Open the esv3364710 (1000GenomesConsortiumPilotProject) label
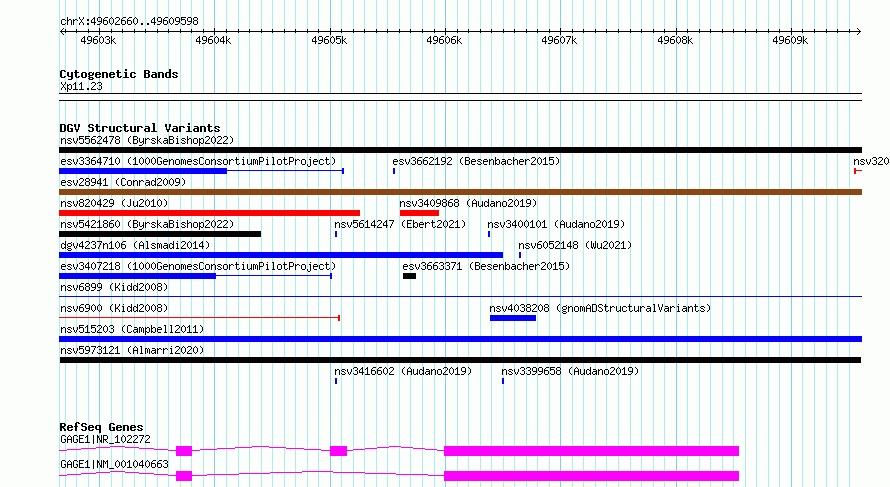This screenshot has width=890, height=487. click(198, 161)
